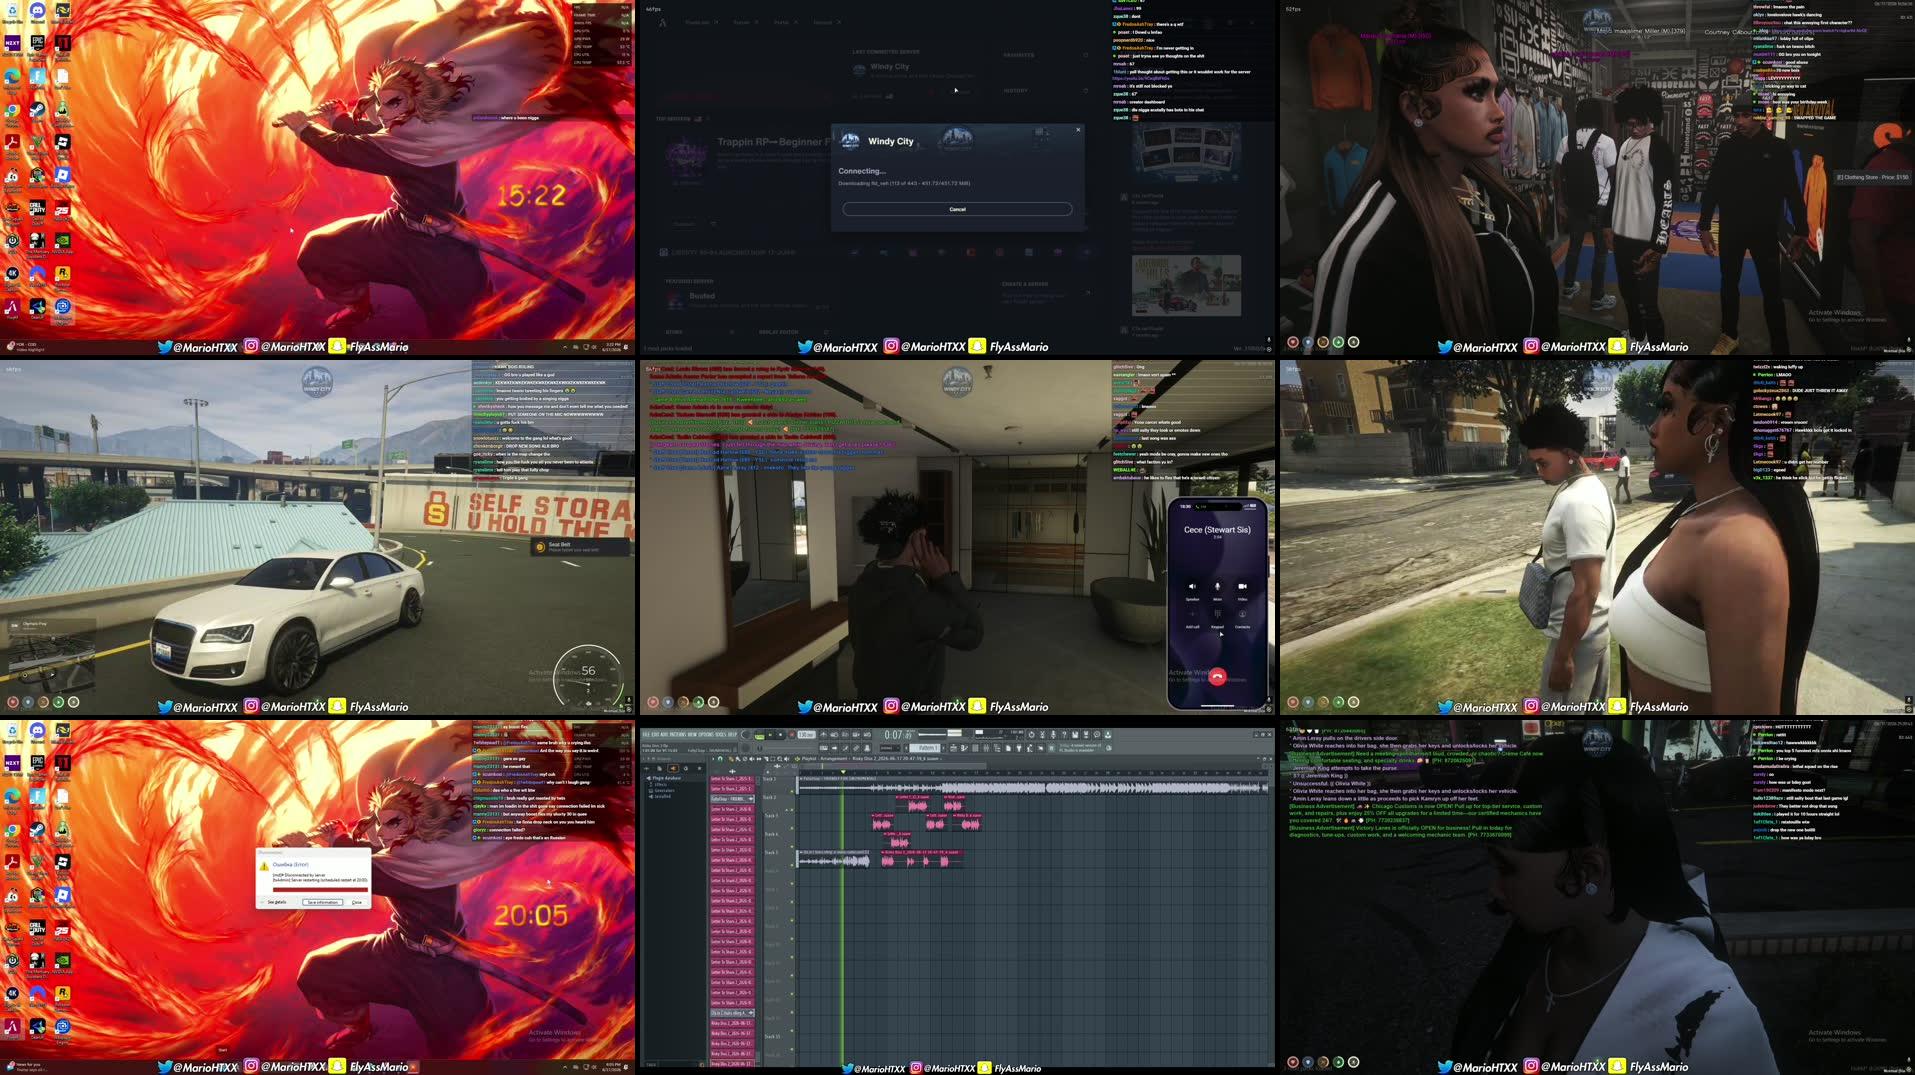The image size is (1915, 1075).
Task: Click Close in the disconnected error dialog
Action: 357,902
